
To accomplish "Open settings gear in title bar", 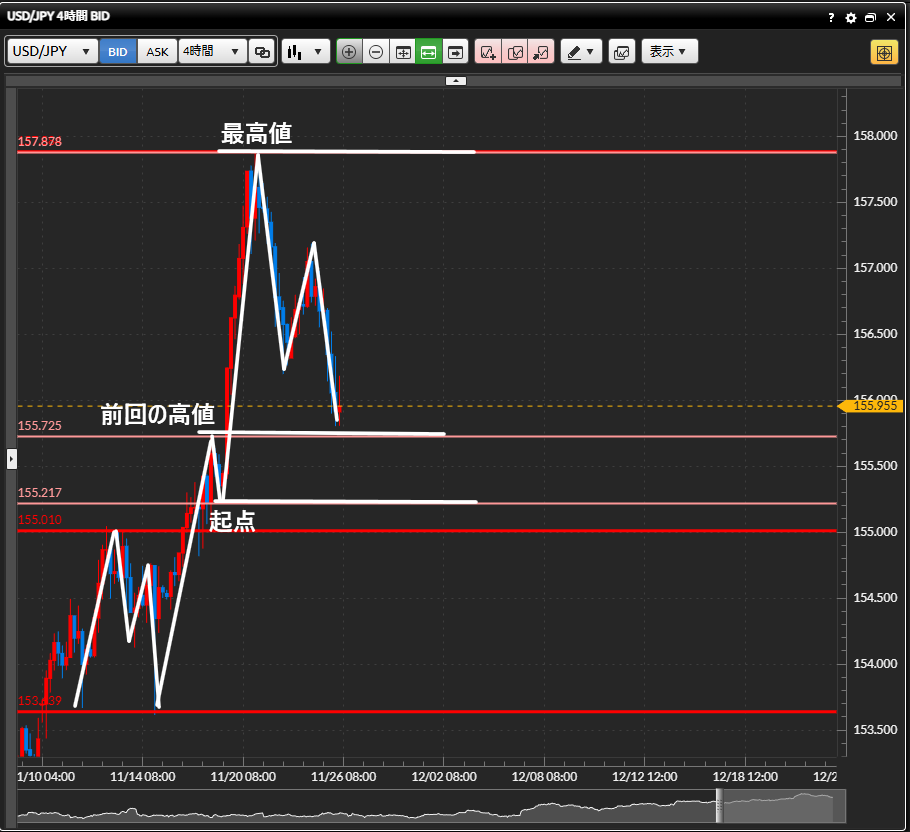I will (850, 17).
